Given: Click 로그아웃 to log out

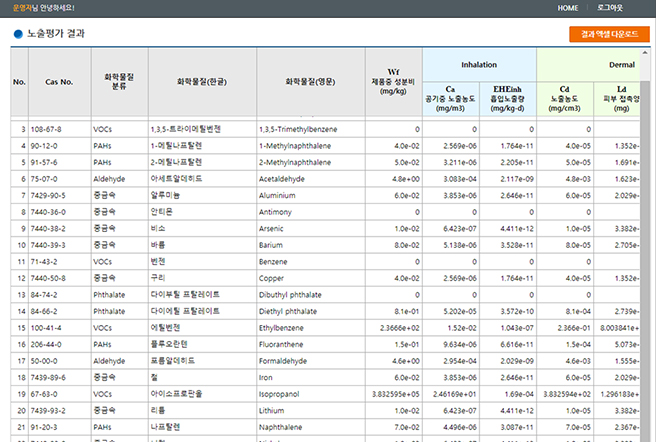Looking at the screenshot, I should [x=610, y=7].
